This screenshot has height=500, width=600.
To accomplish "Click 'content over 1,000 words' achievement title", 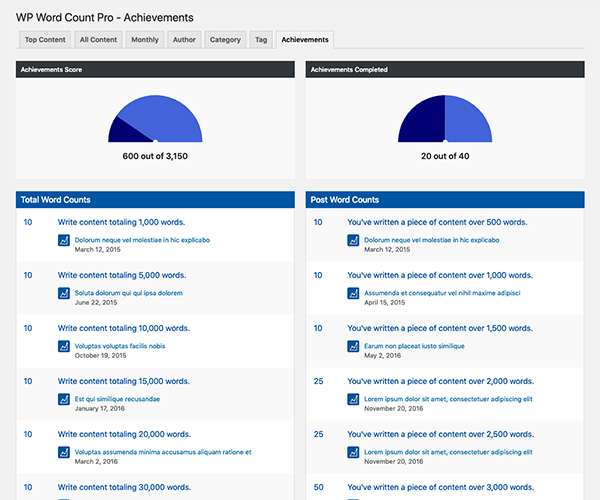I will pos(440,275).
